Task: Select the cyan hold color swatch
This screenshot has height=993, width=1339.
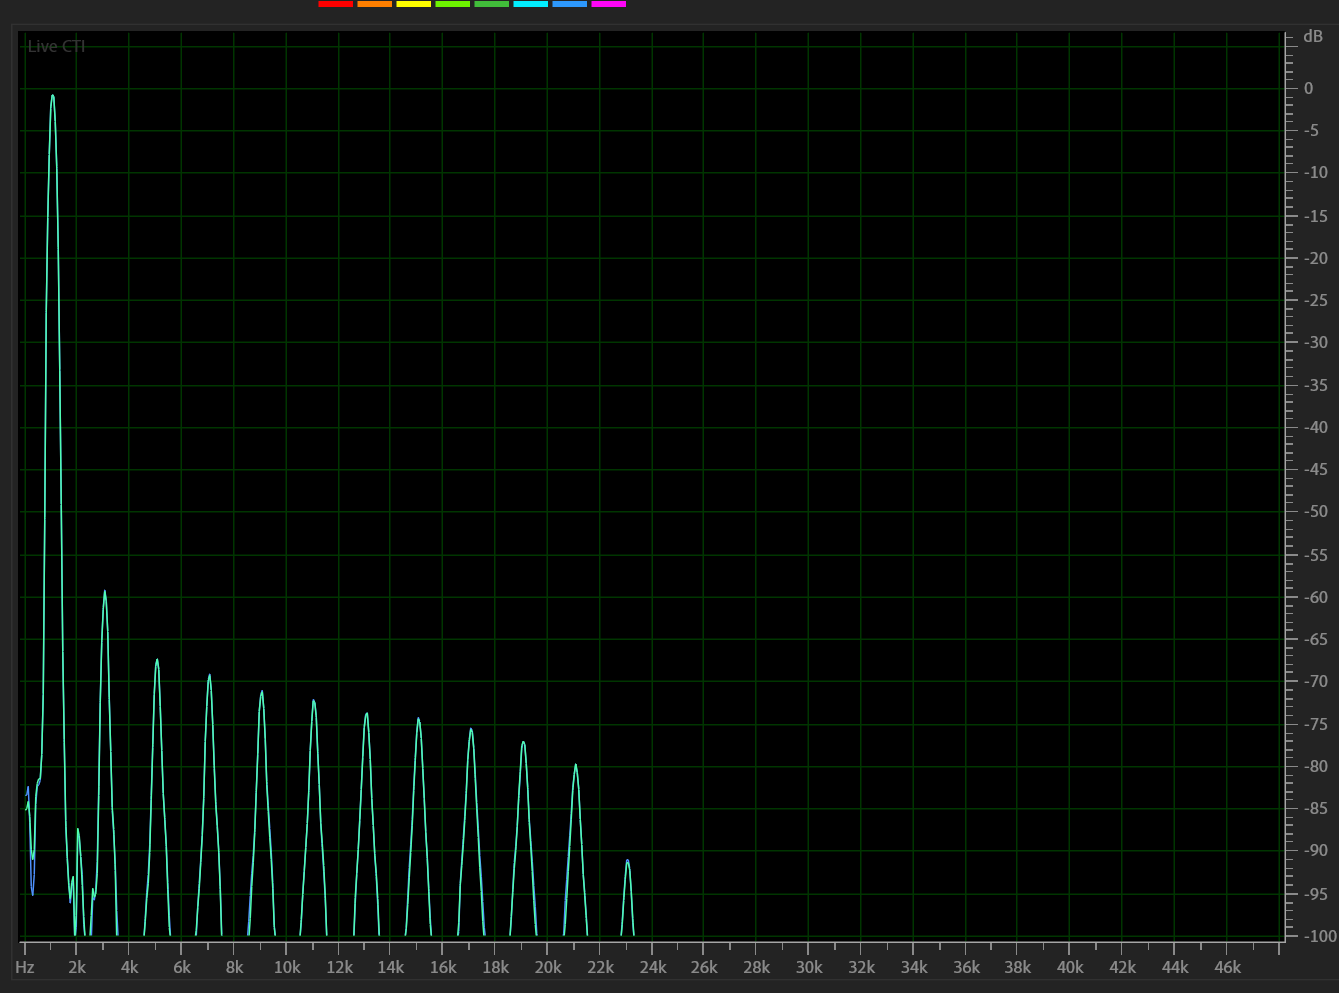Action: click(x=530, y=4)
